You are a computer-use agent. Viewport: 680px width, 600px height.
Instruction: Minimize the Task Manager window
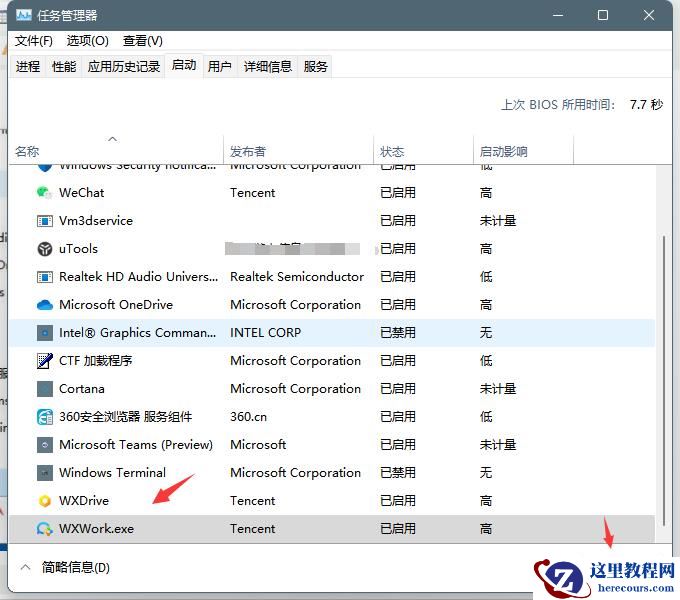tap(558, 16)
